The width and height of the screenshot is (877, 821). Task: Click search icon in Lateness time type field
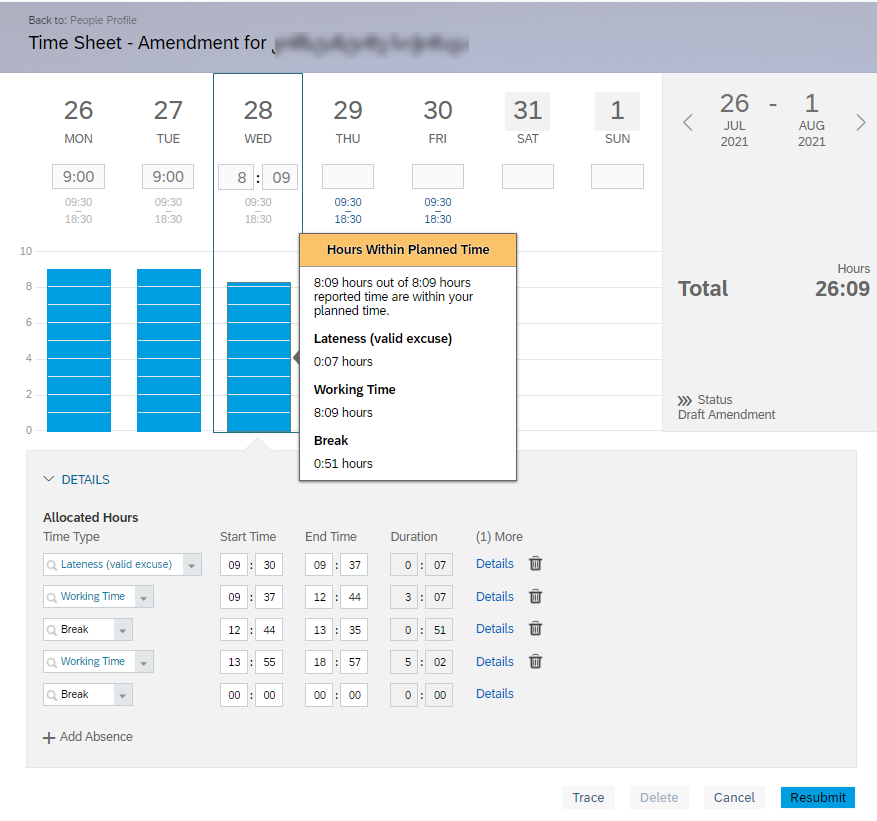[x=51, y=565]
